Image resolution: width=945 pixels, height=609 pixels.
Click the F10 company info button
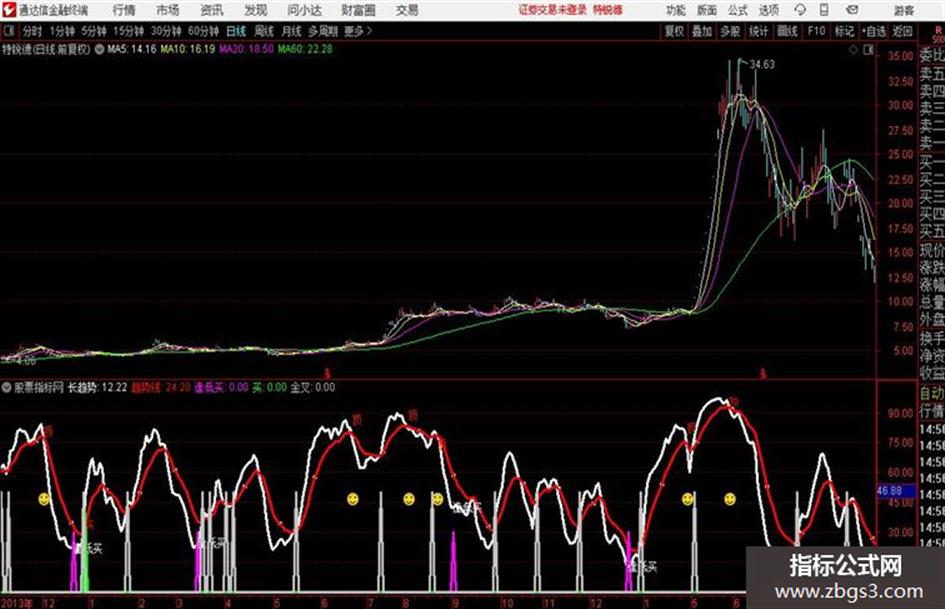[816, 31]
